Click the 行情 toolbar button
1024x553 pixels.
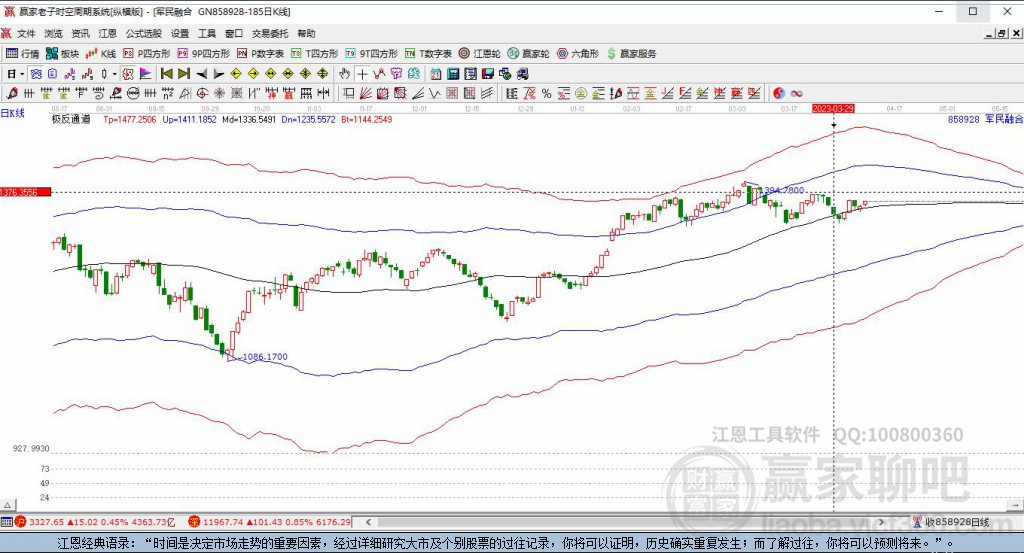point(23,54)
